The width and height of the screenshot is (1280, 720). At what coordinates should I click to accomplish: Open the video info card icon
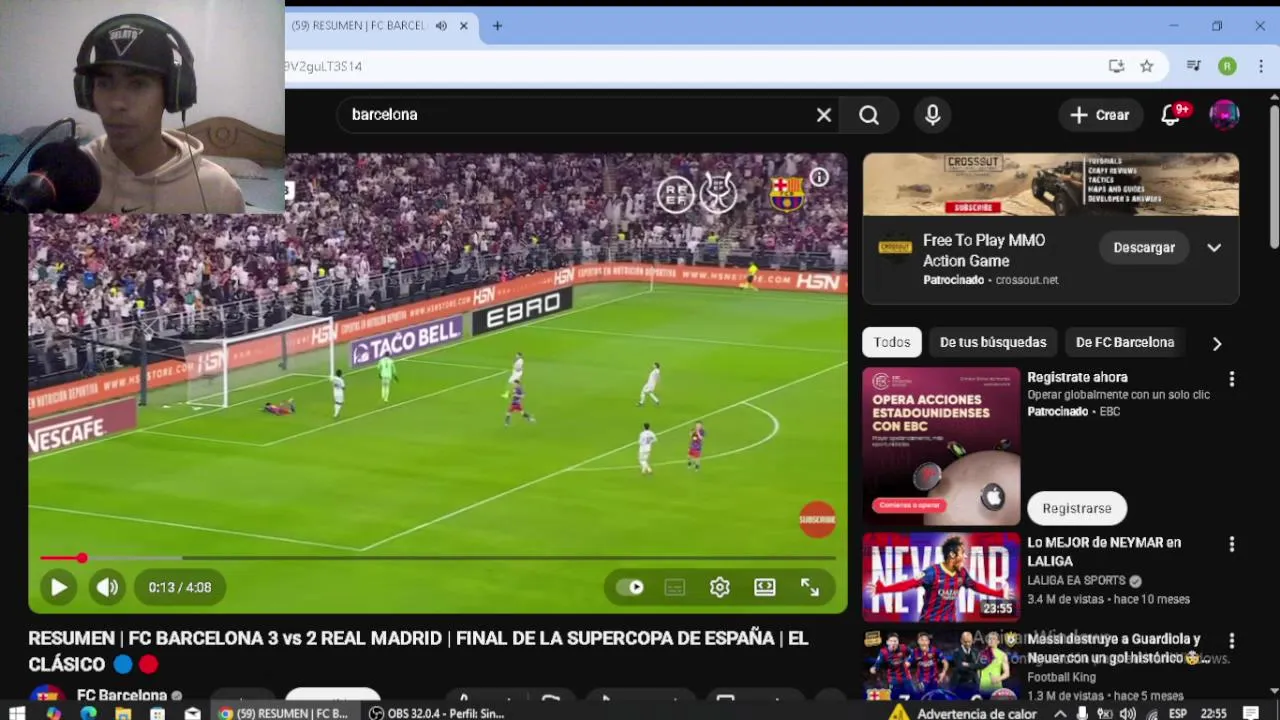819,177
